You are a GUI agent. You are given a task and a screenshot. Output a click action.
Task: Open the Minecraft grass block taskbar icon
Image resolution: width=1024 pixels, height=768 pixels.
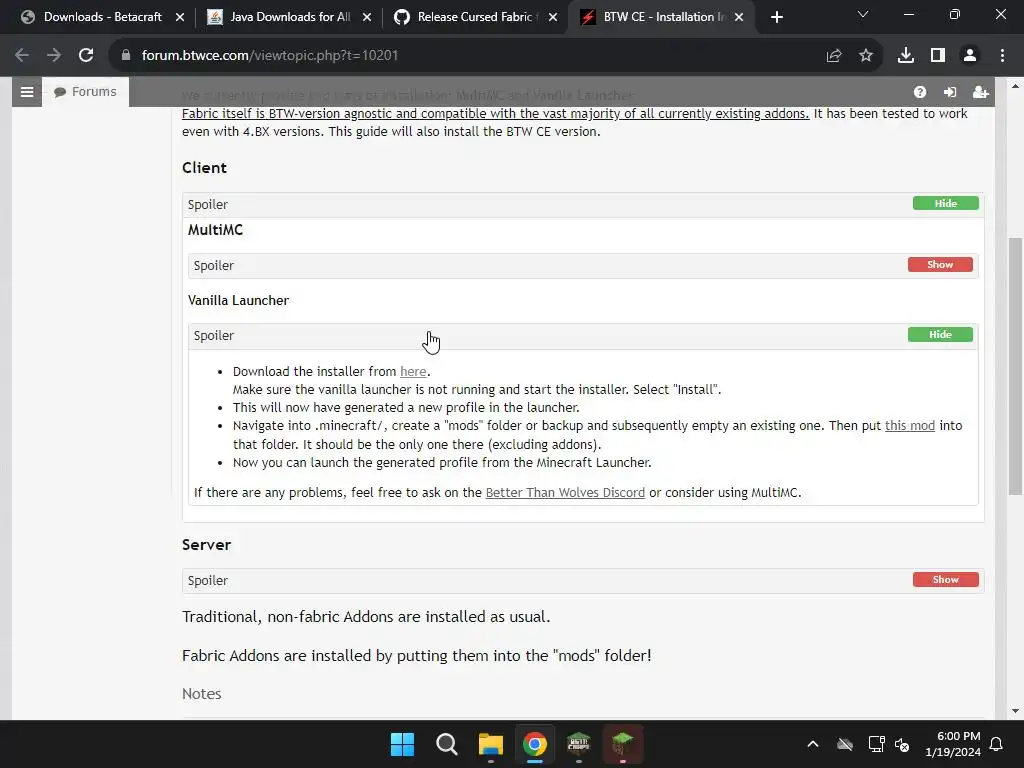(622, 744)
